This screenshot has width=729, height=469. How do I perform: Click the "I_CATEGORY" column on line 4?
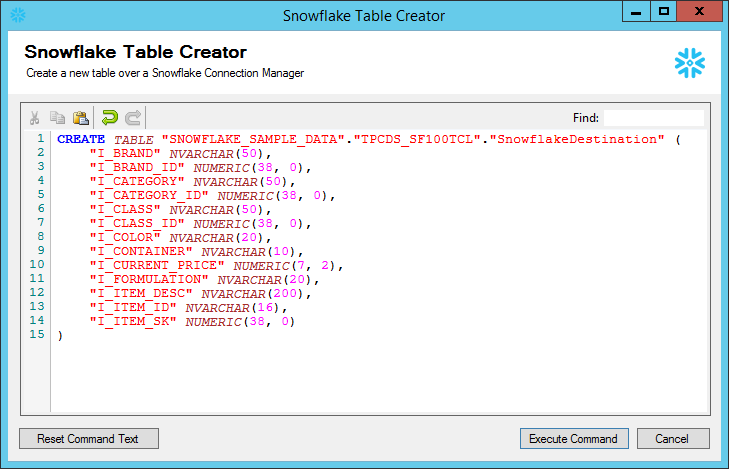tap(137, 181)
